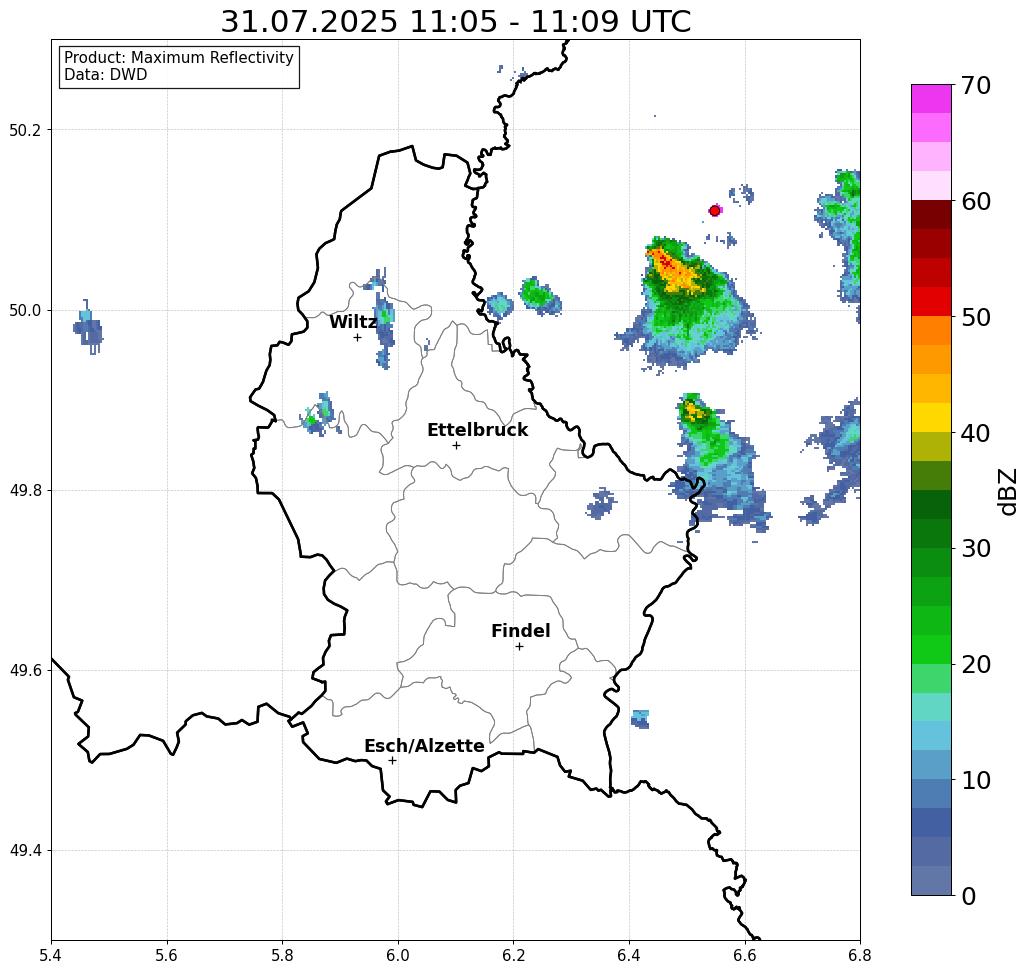Click the Wiltz city label
1029x973 pixels.
point(352,322)
